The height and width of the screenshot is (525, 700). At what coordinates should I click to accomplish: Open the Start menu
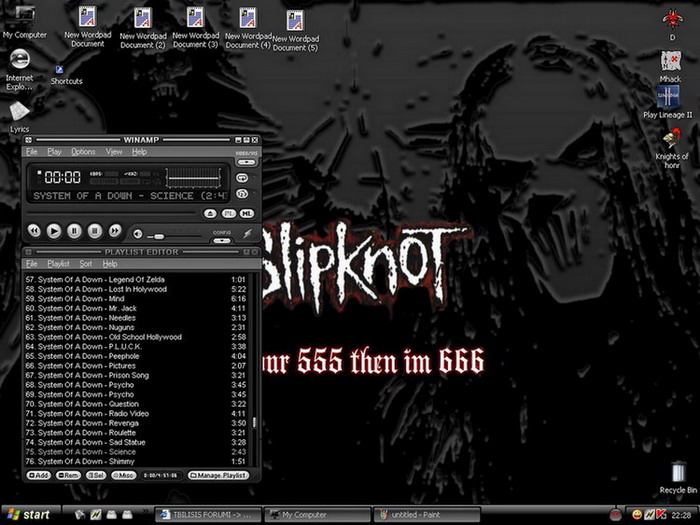(30, 515)
